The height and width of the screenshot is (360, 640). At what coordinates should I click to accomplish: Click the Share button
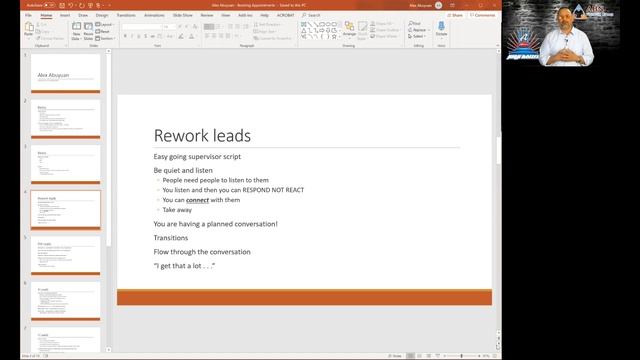click(x=455, y=15)
